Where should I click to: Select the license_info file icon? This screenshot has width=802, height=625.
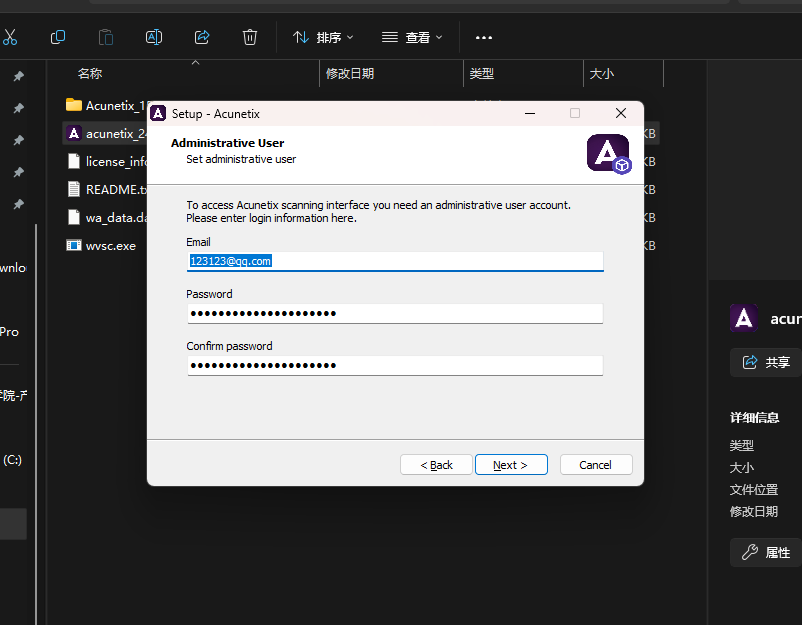point(74,161)
